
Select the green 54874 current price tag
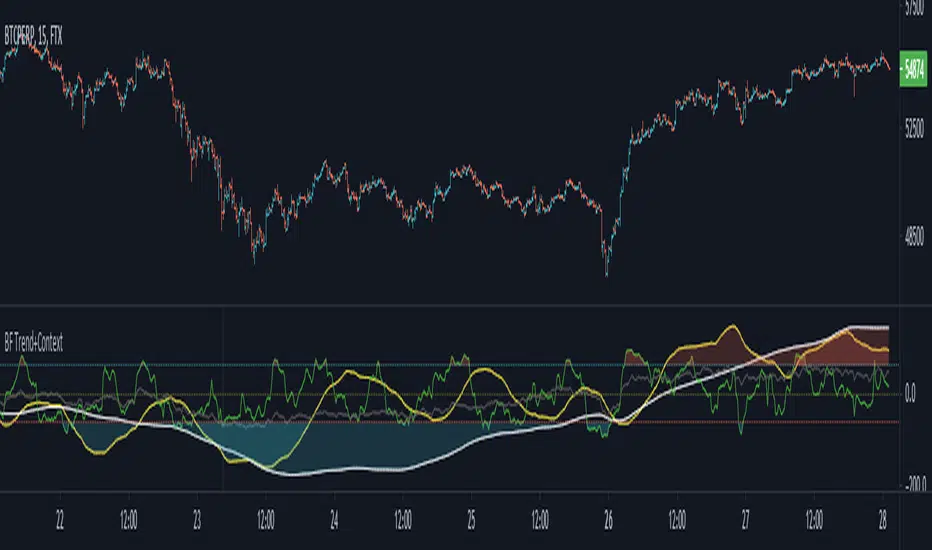(x=913, y=69)
